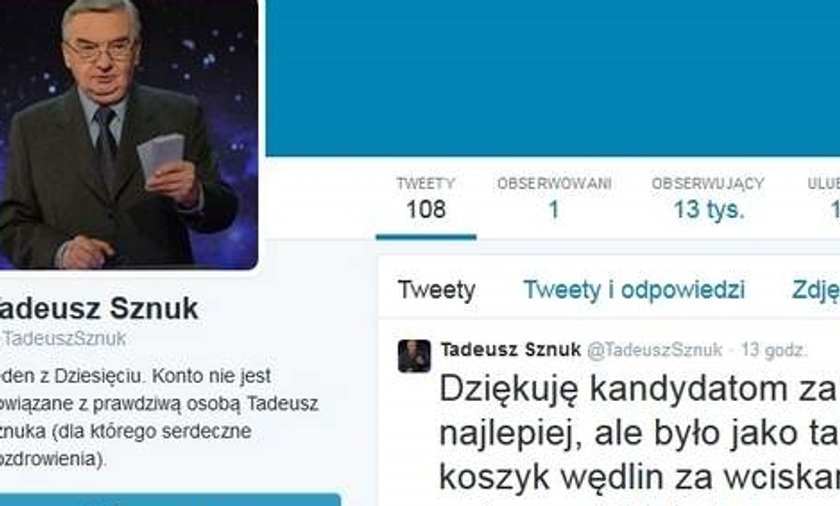Open the 13 godz. tweet timestamp
The image size is (840, 506).
774,350
